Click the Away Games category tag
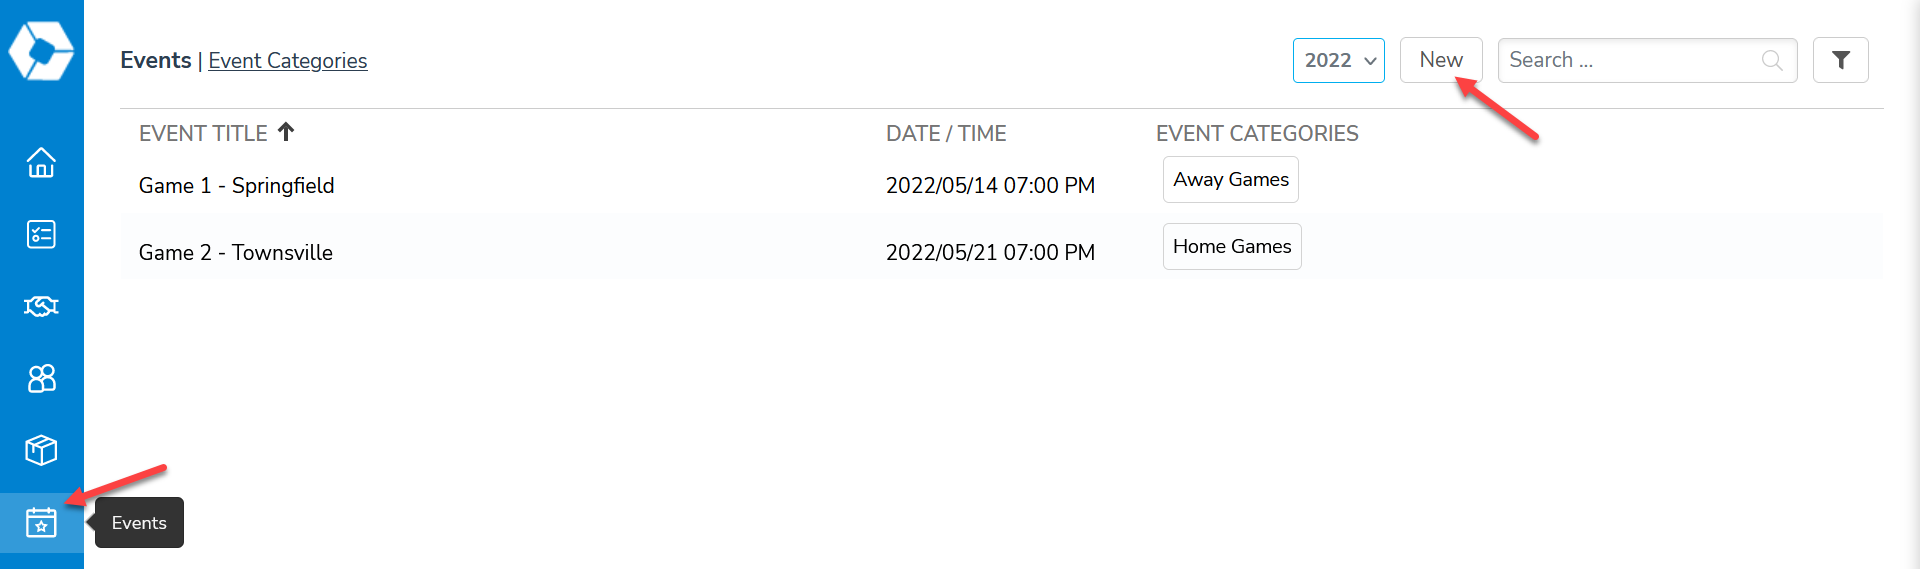Image resolution: width=1920 pixels, height=569 pixels. [x=1230, y=179]
